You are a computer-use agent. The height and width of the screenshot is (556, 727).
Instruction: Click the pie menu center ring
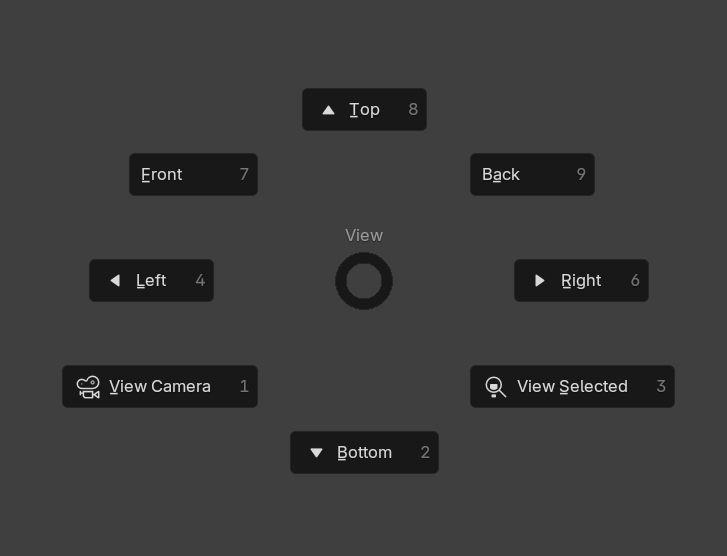364,281
